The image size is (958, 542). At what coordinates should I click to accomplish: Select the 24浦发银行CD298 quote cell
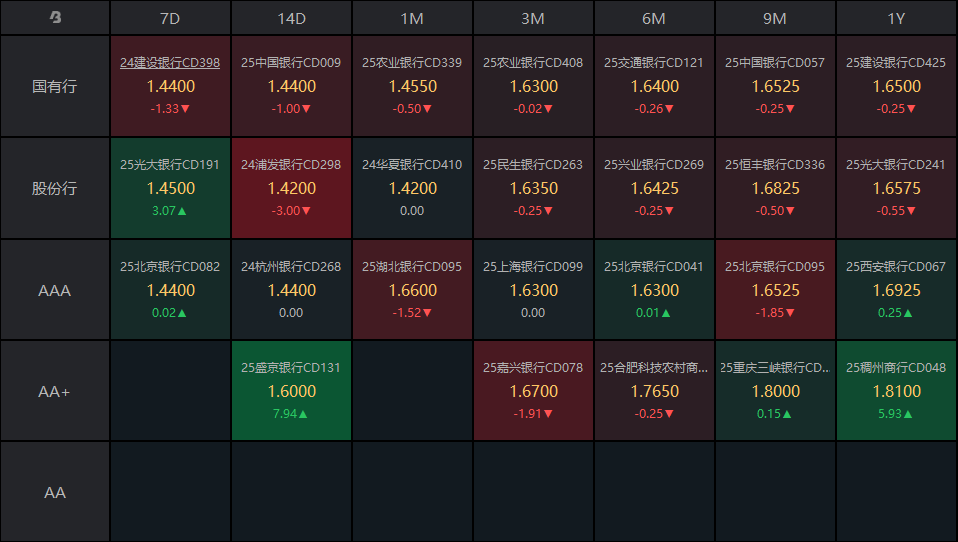(x=291, y=188)
